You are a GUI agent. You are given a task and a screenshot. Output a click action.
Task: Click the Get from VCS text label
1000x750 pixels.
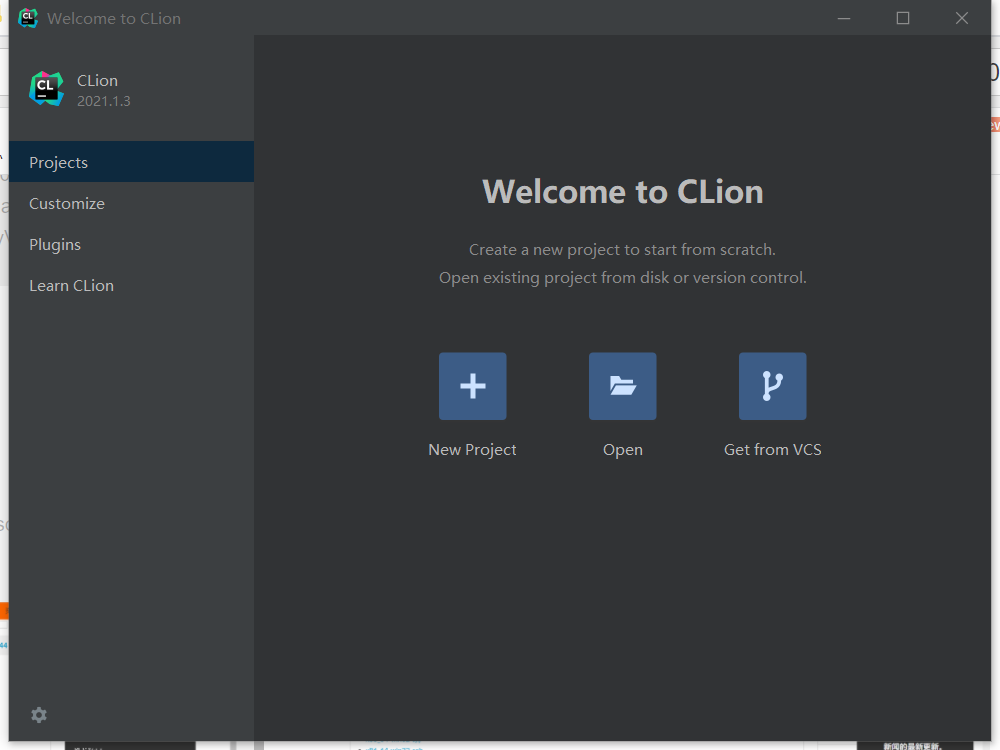point(772,449)
